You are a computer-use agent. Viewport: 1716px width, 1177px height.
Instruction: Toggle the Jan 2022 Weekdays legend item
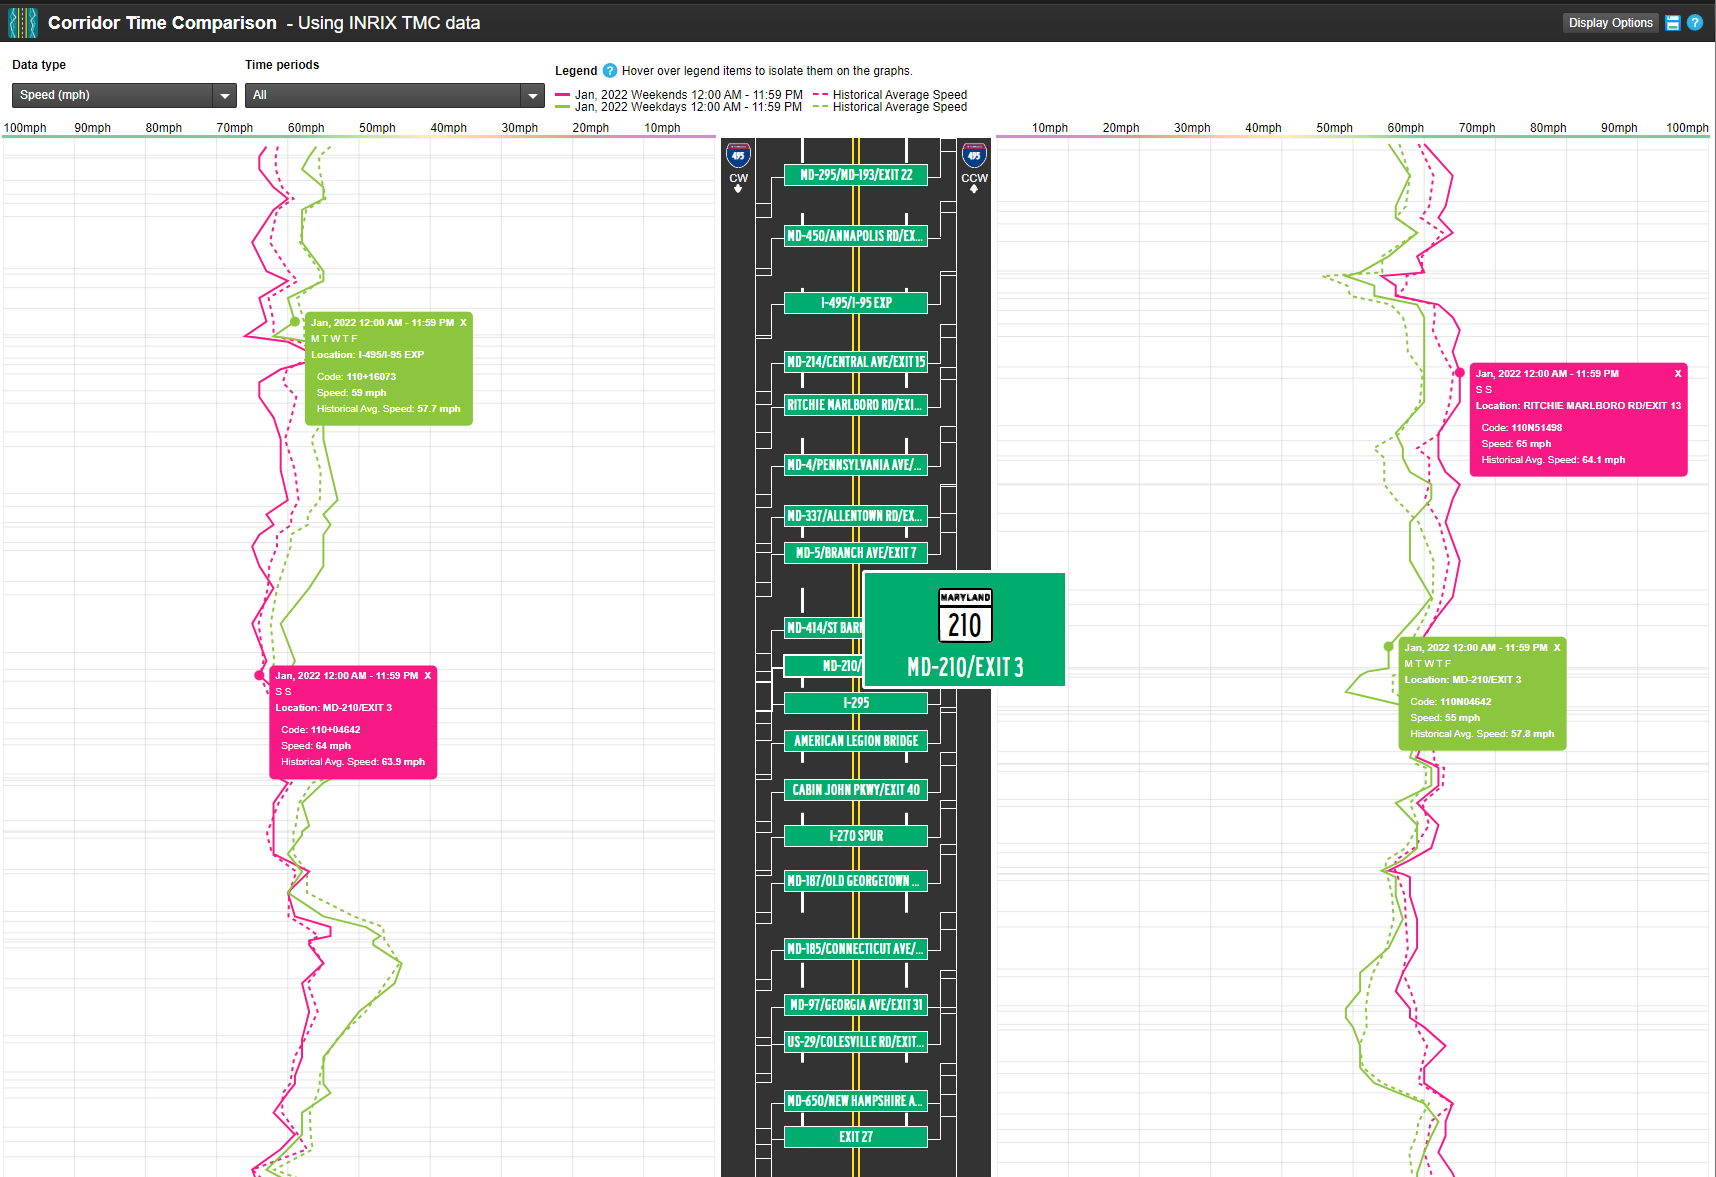(688, 107)
